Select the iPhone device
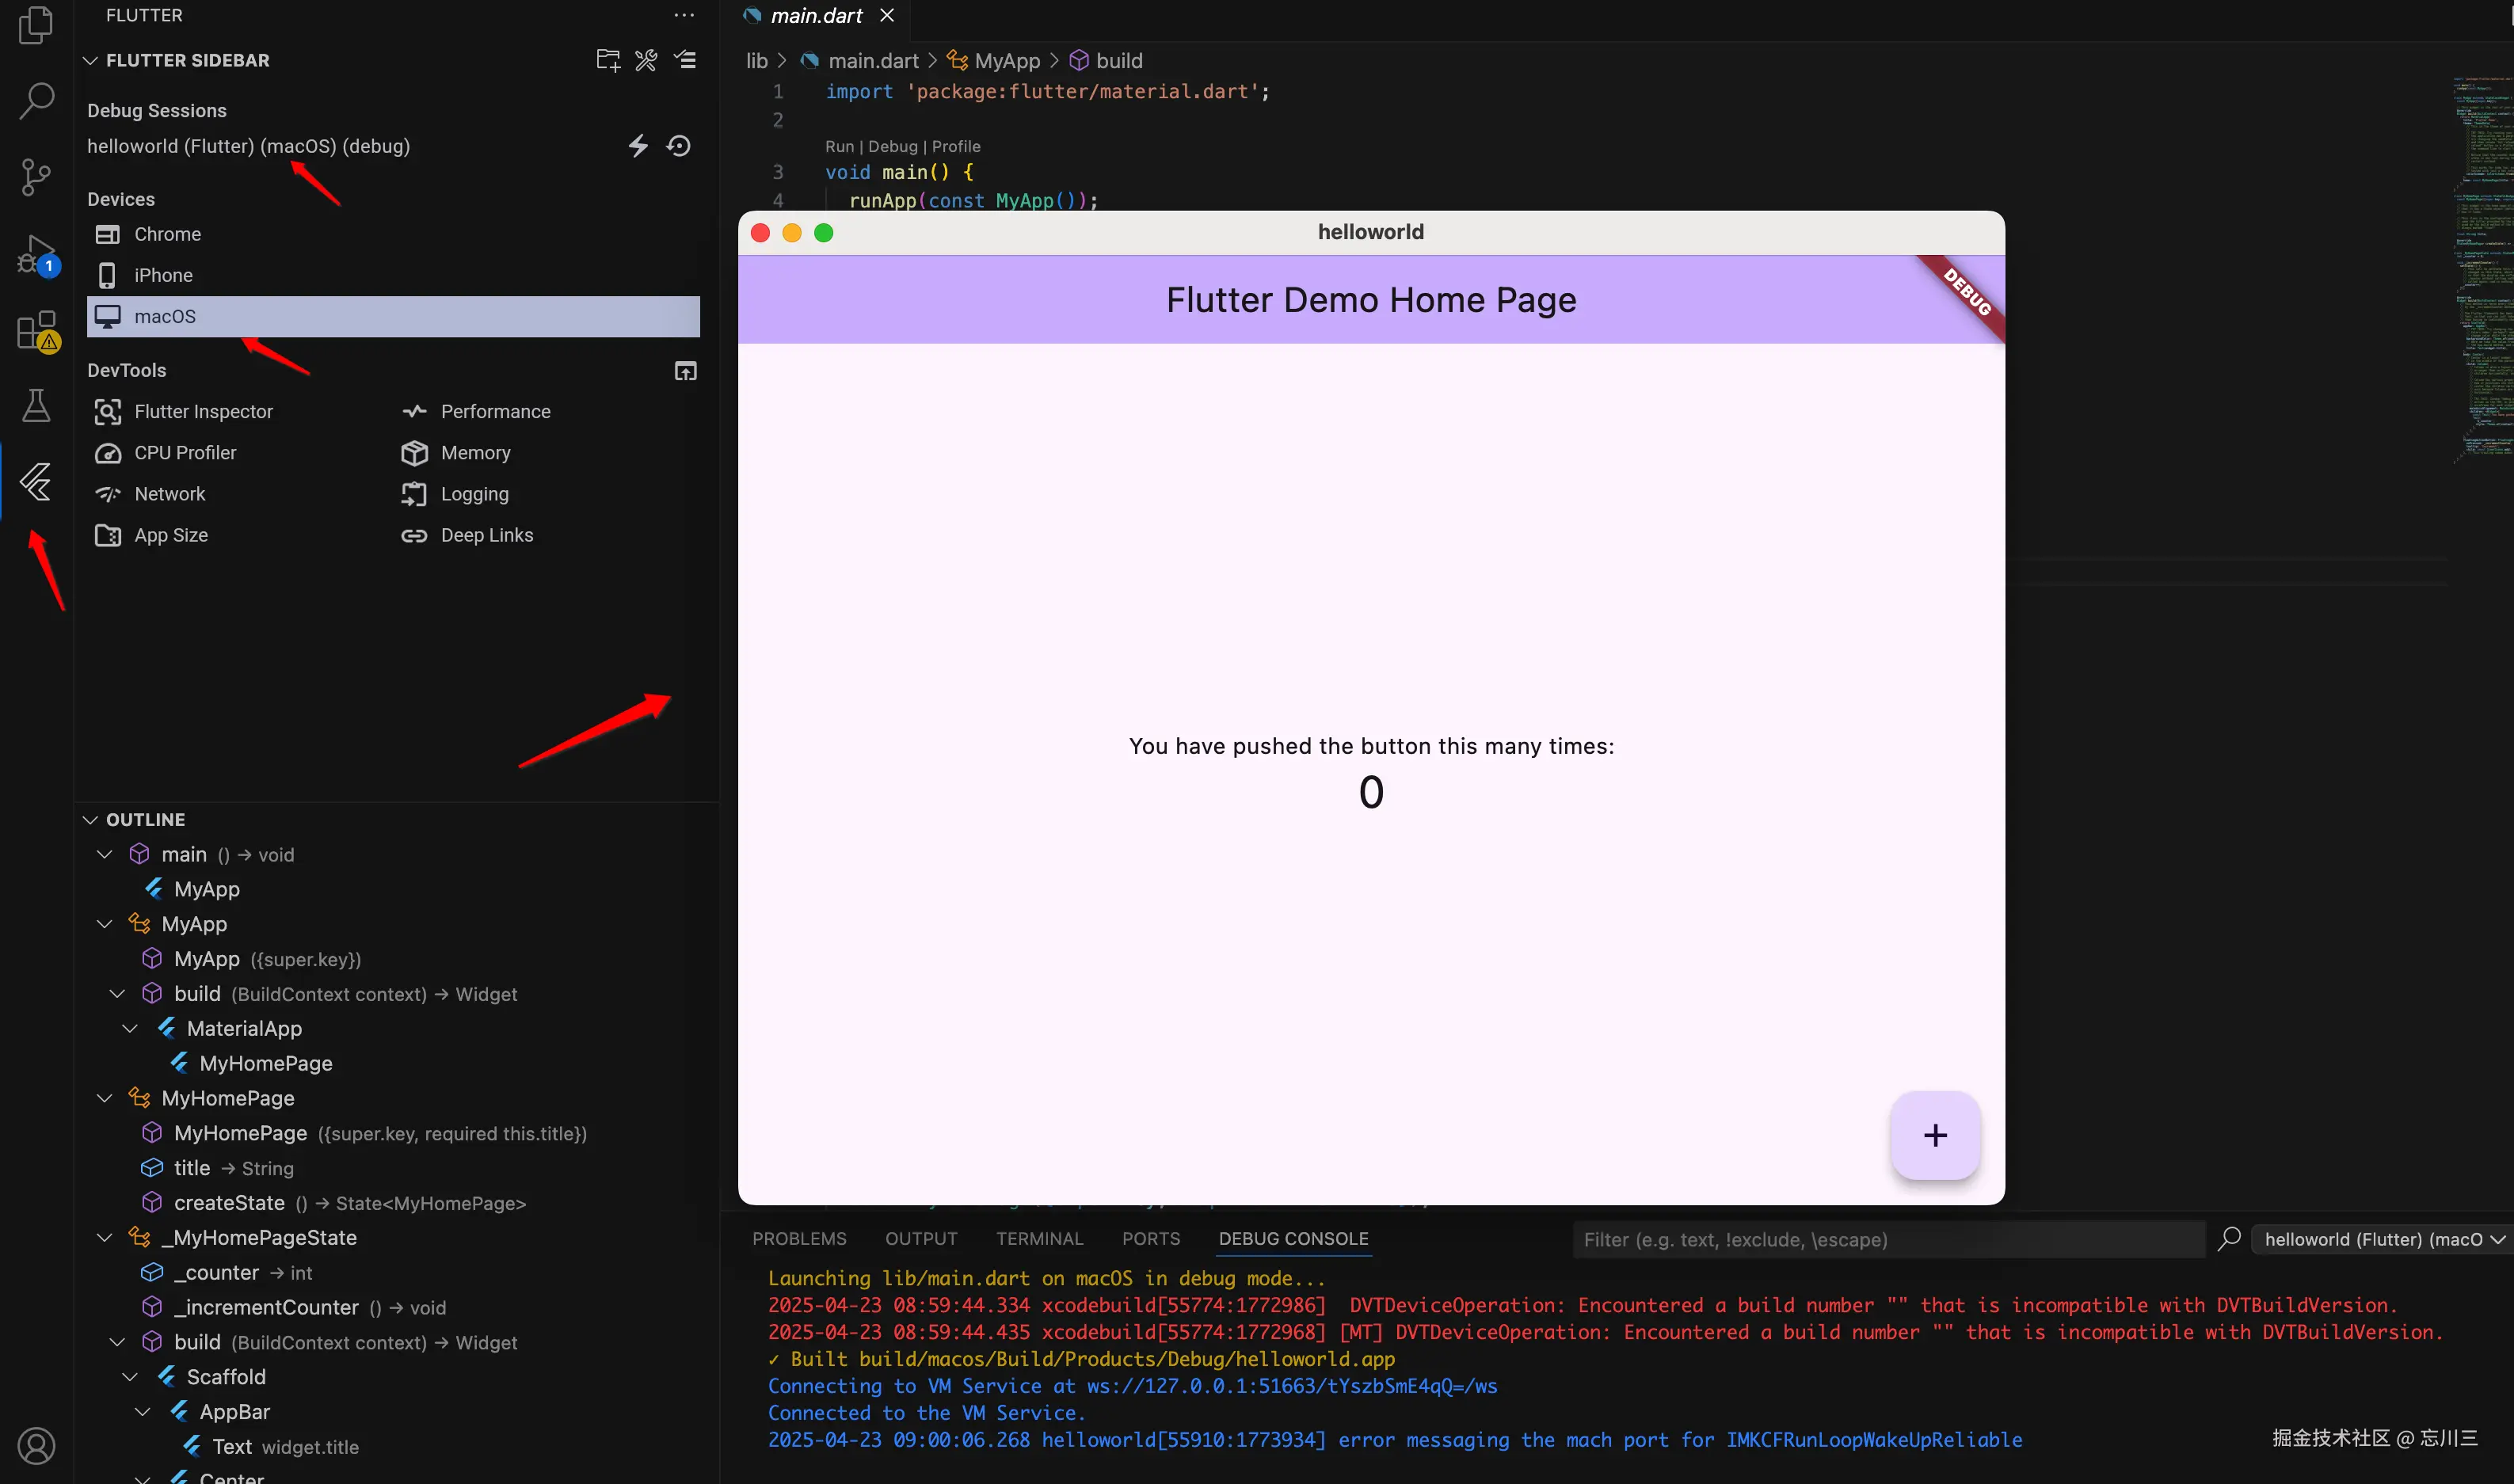This screenshot has width=2514, height=1484. pos(163,275)
